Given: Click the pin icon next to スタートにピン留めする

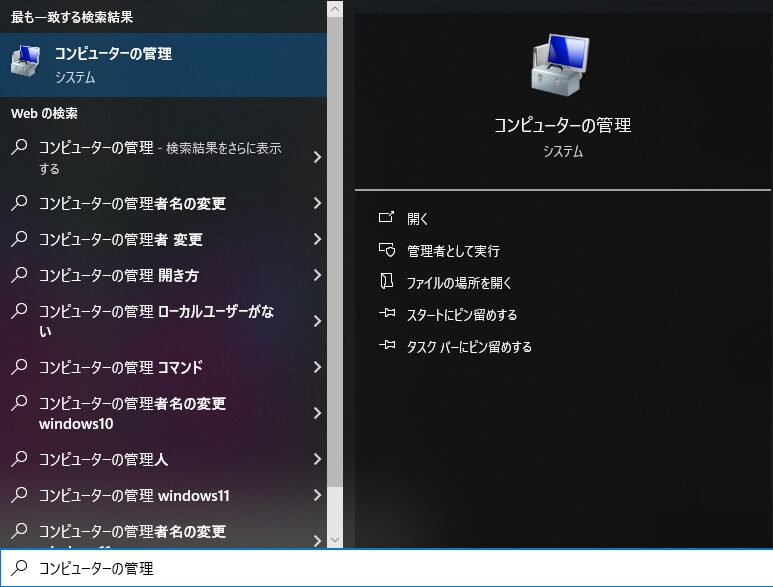Looking at the screenshot, I should pyautogui.click(x=387, y=313).
